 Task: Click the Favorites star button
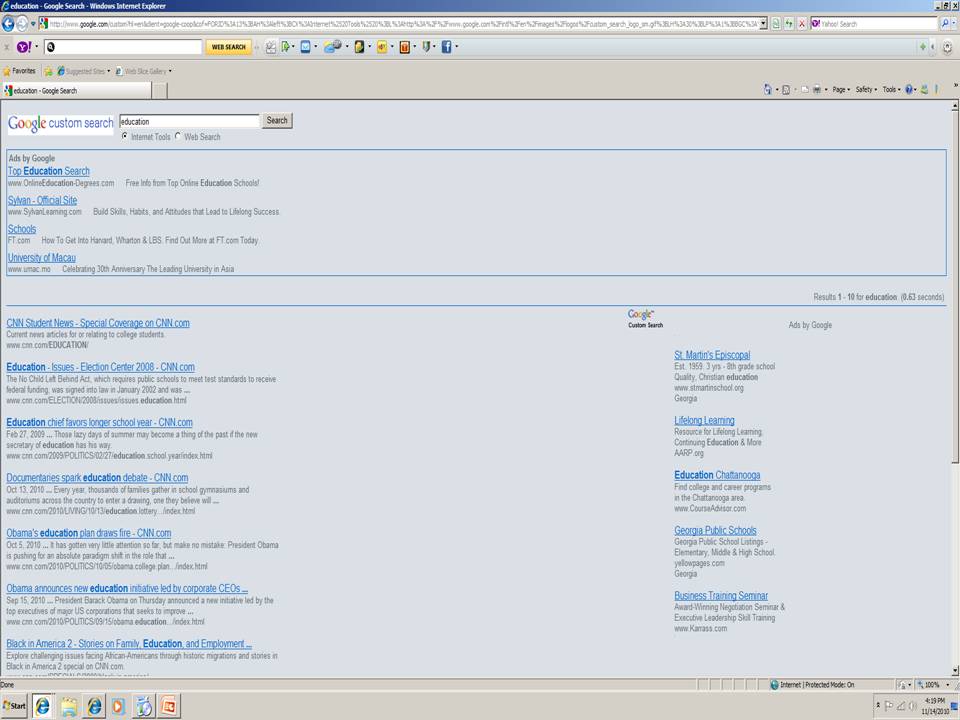[19, 71]
